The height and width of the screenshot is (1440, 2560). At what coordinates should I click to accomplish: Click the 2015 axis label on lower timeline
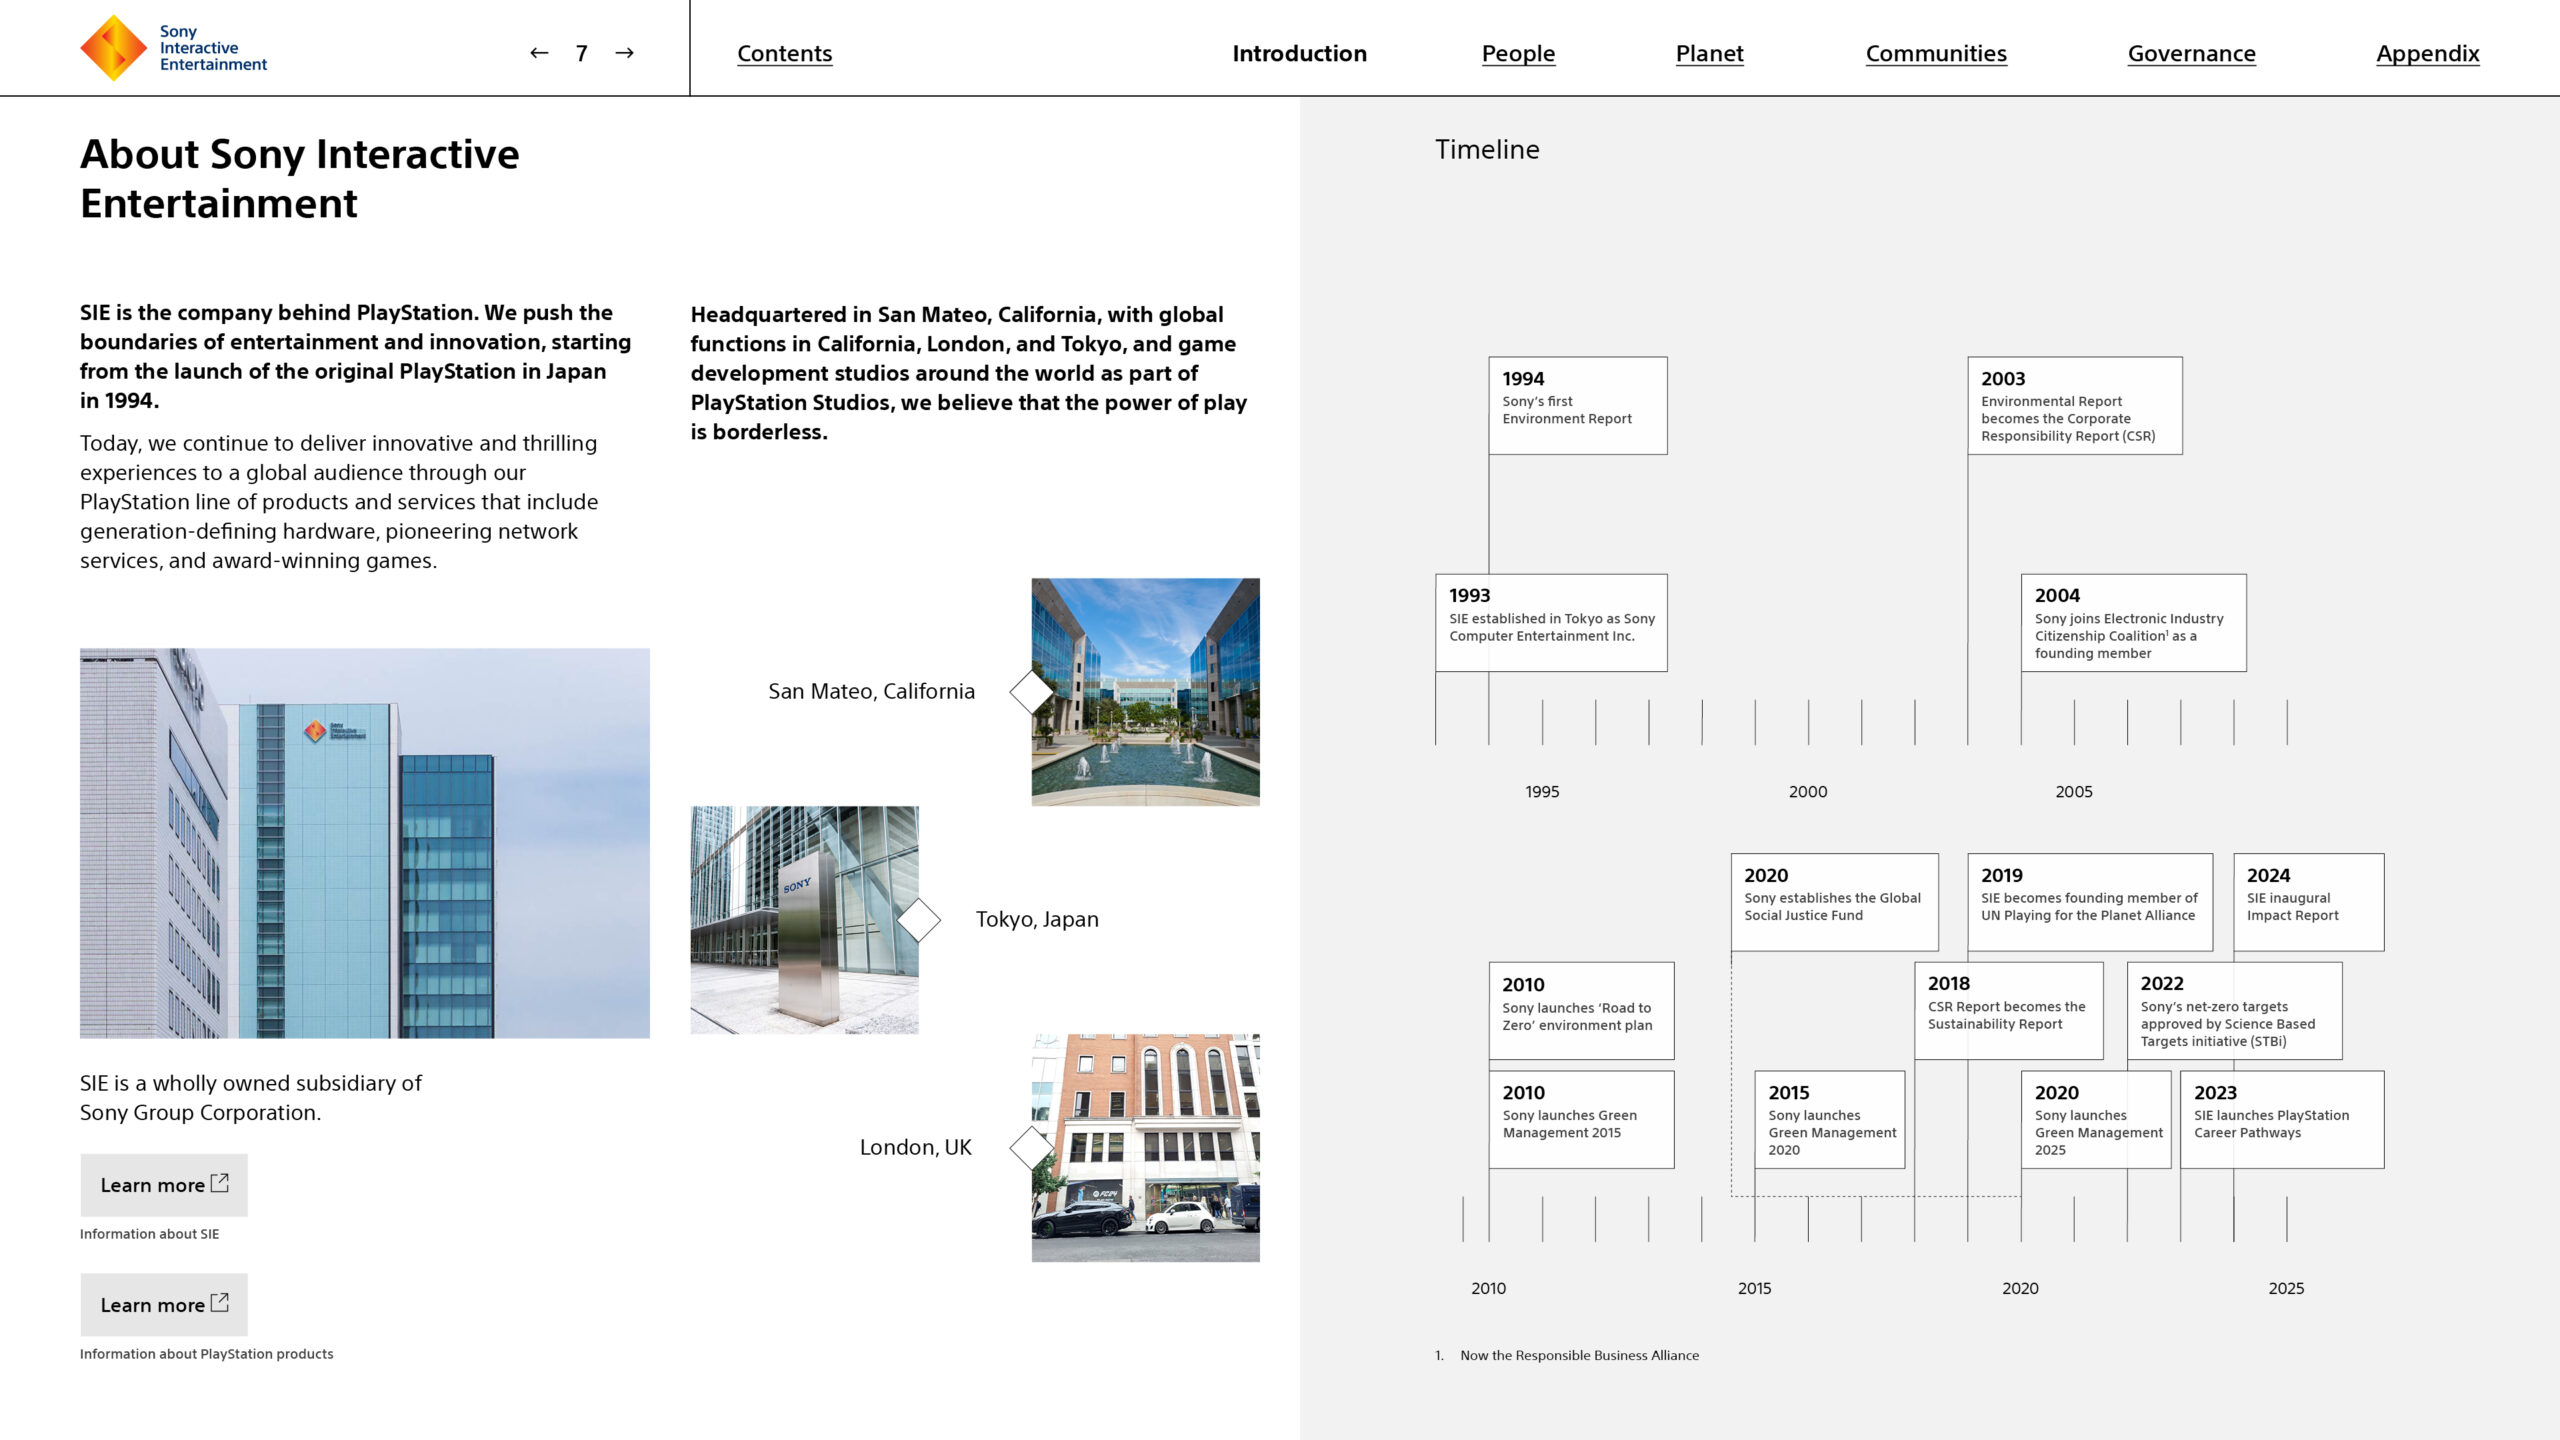[x=1754, y=1289]
